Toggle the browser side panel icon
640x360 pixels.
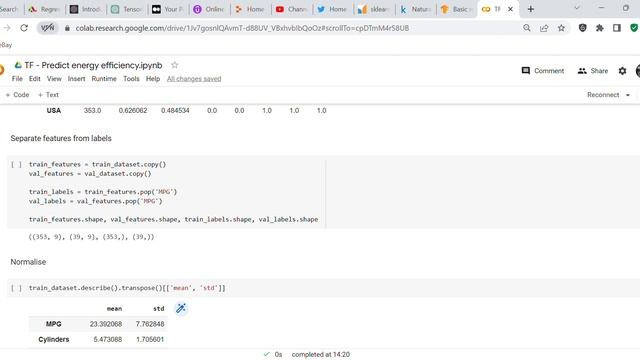coord(617,28)
